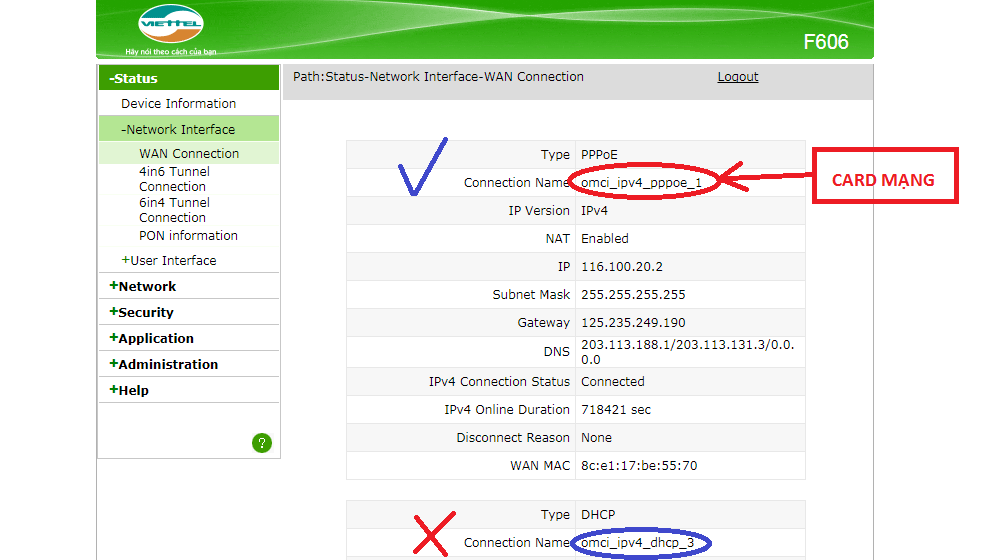Expand the User Interface submenu
The image size is (984, 560).
coord(168,261)
